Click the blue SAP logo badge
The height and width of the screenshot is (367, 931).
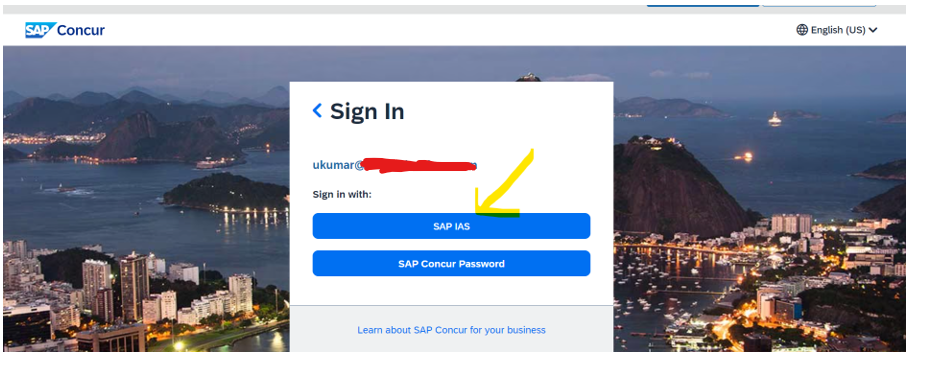(x=40, y=30)
